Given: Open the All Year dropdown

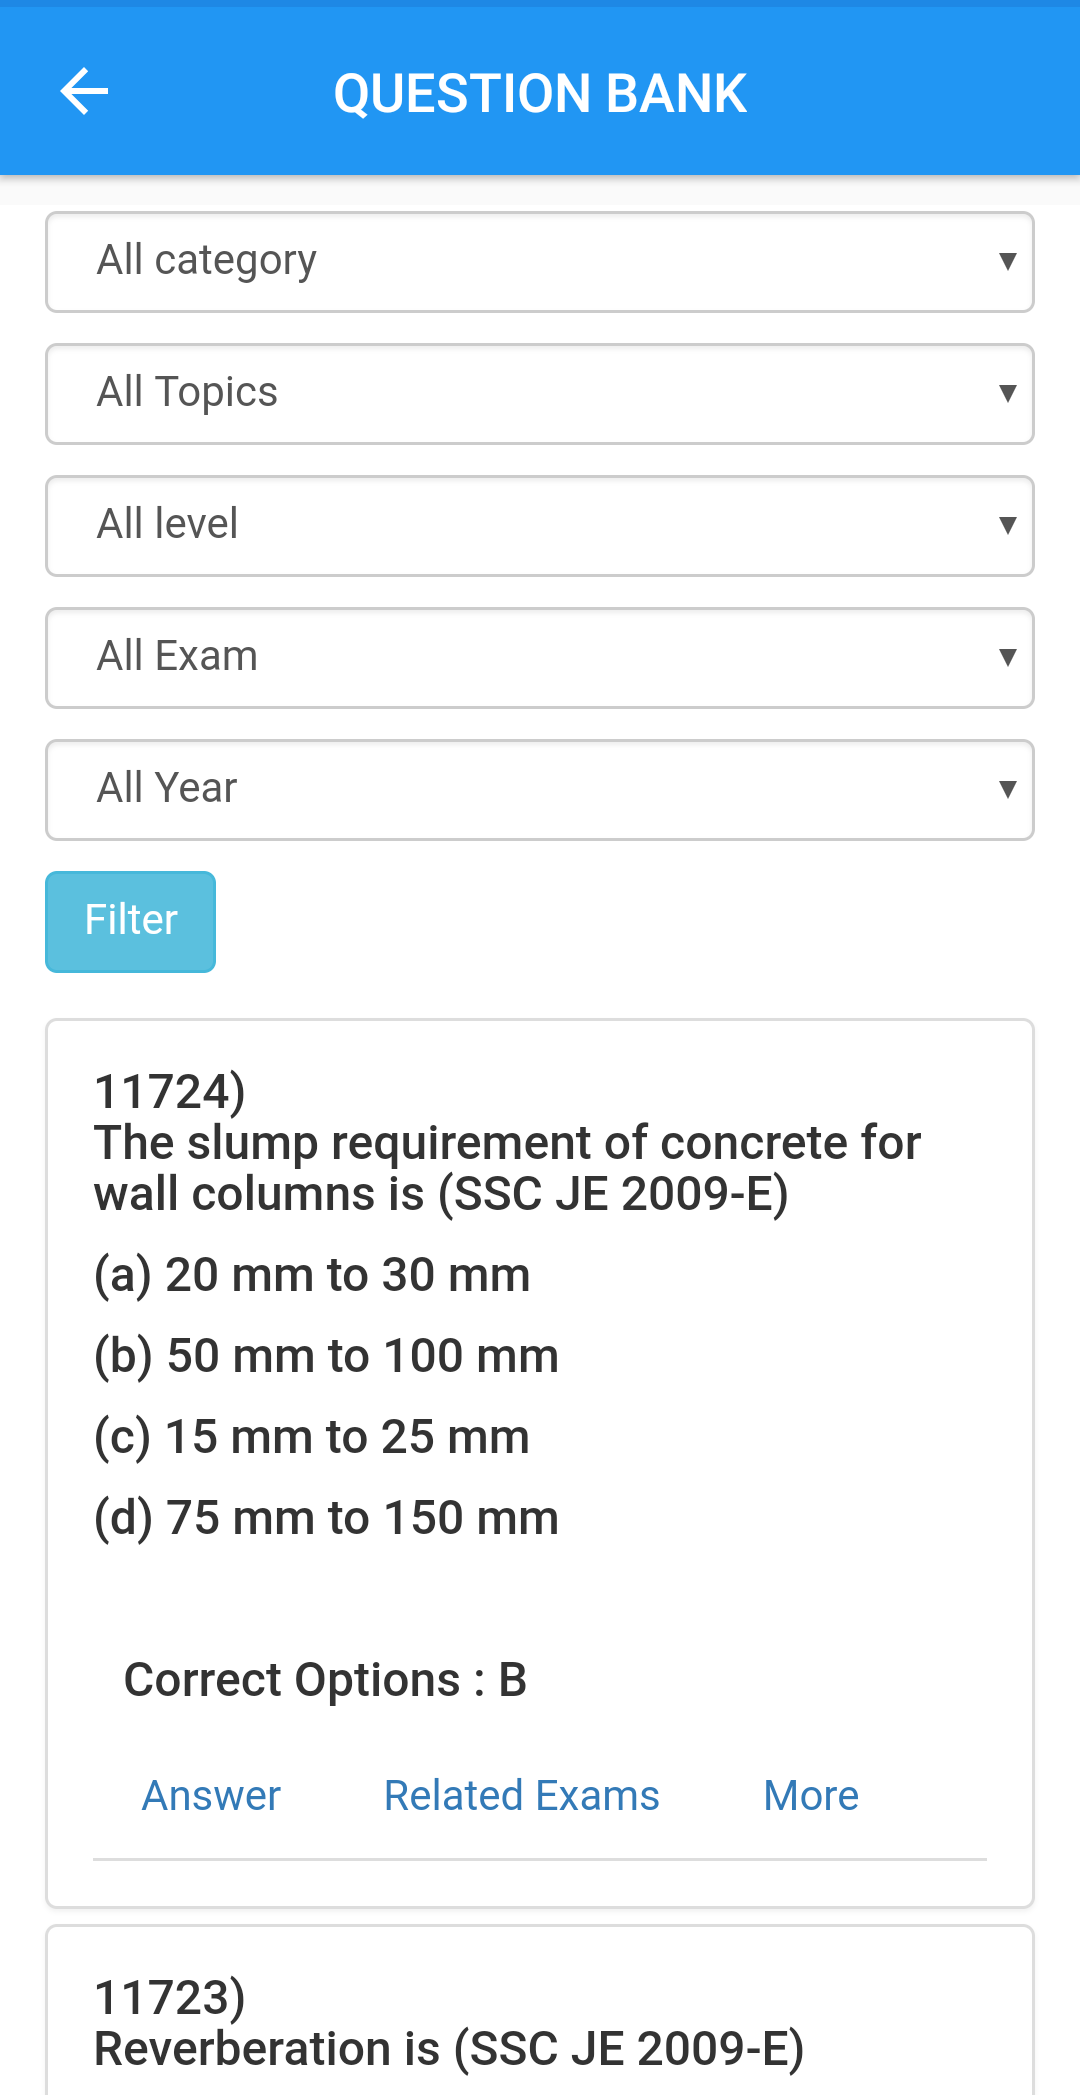Looking at the screenshot, I should pos(540,790).
